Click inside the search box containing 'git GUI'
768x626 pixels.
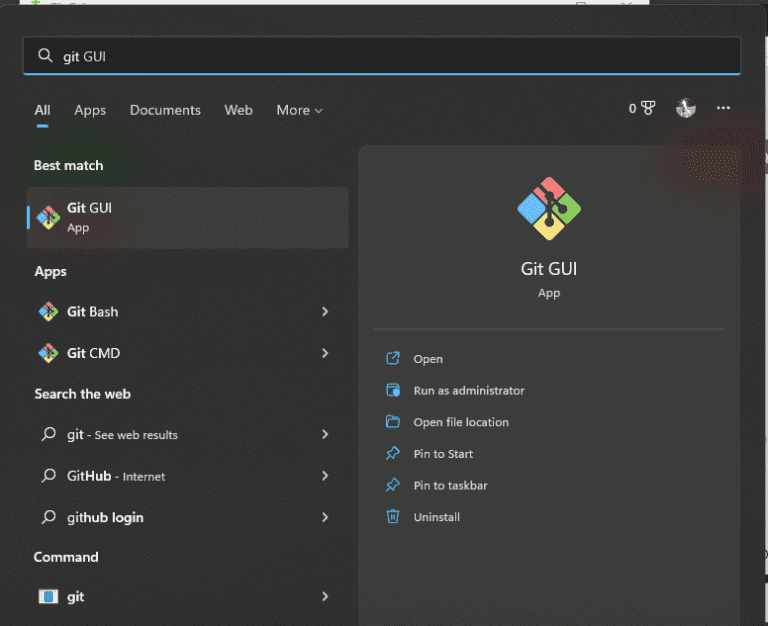(382, 56)
